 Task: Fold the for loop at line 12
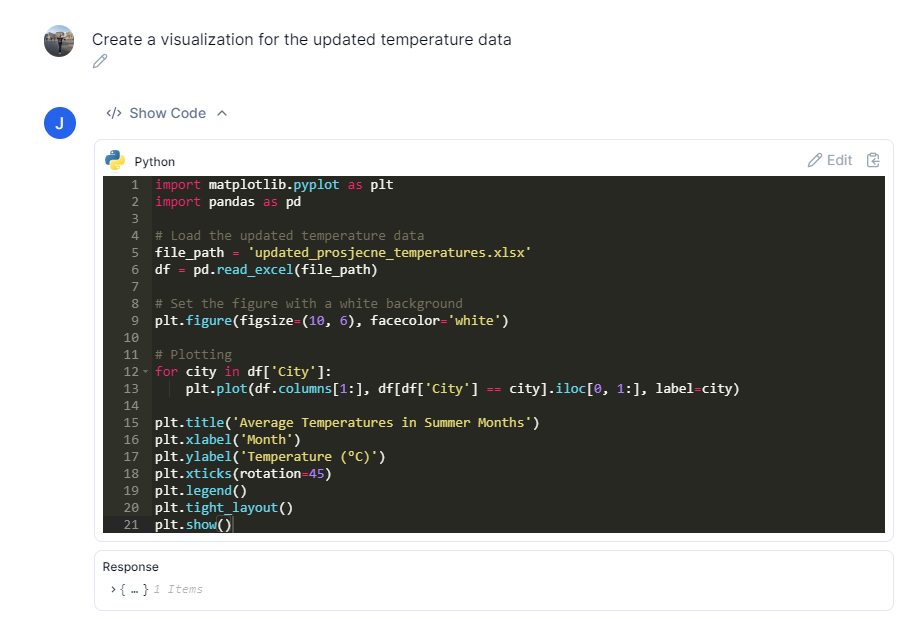pyautogui.click(x=146, y=372)
